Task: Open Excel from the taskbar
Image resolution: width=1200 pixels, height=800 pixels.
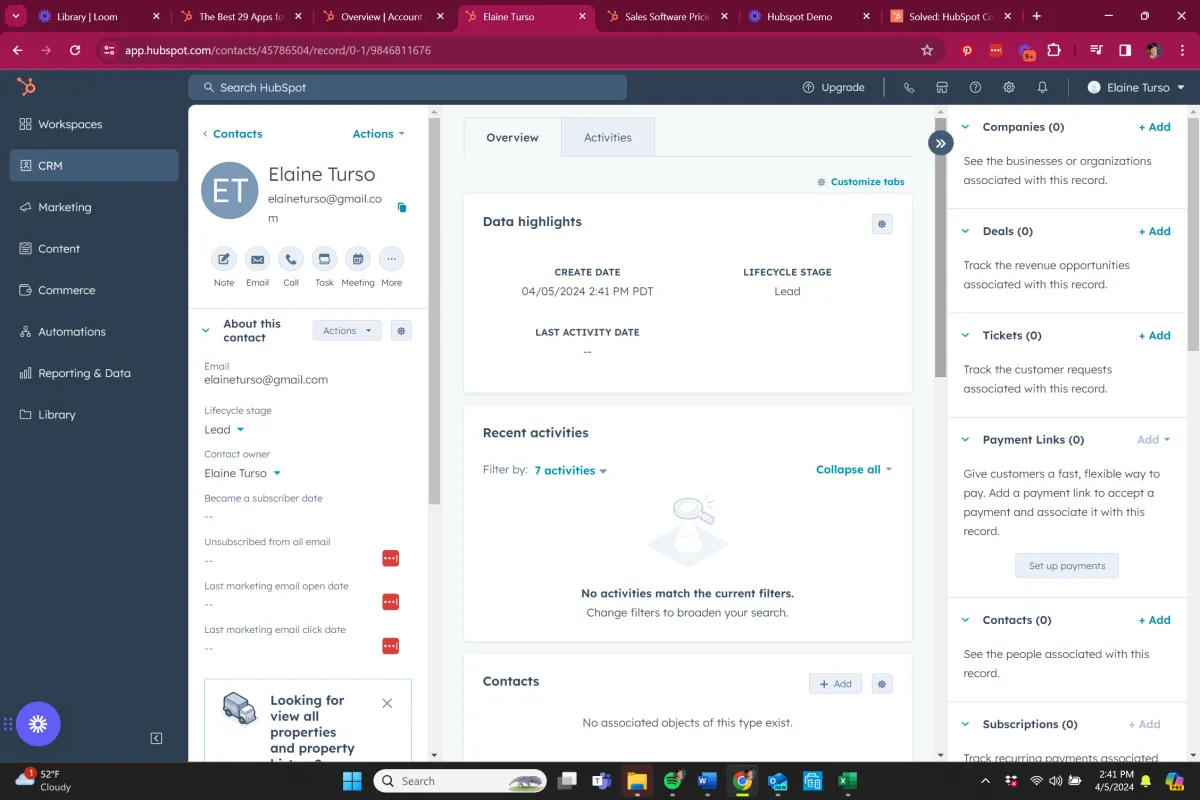Action: 847,781
